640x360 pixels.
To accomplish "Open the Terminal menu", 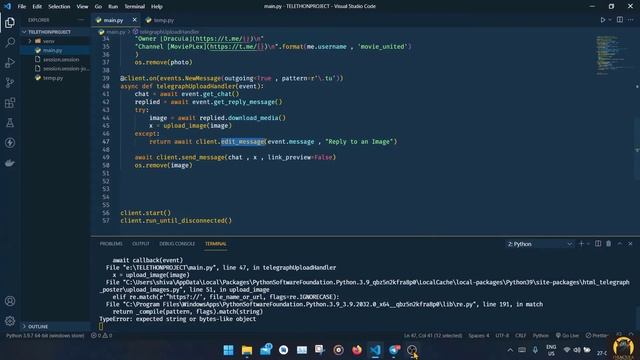I will point(135,7).
